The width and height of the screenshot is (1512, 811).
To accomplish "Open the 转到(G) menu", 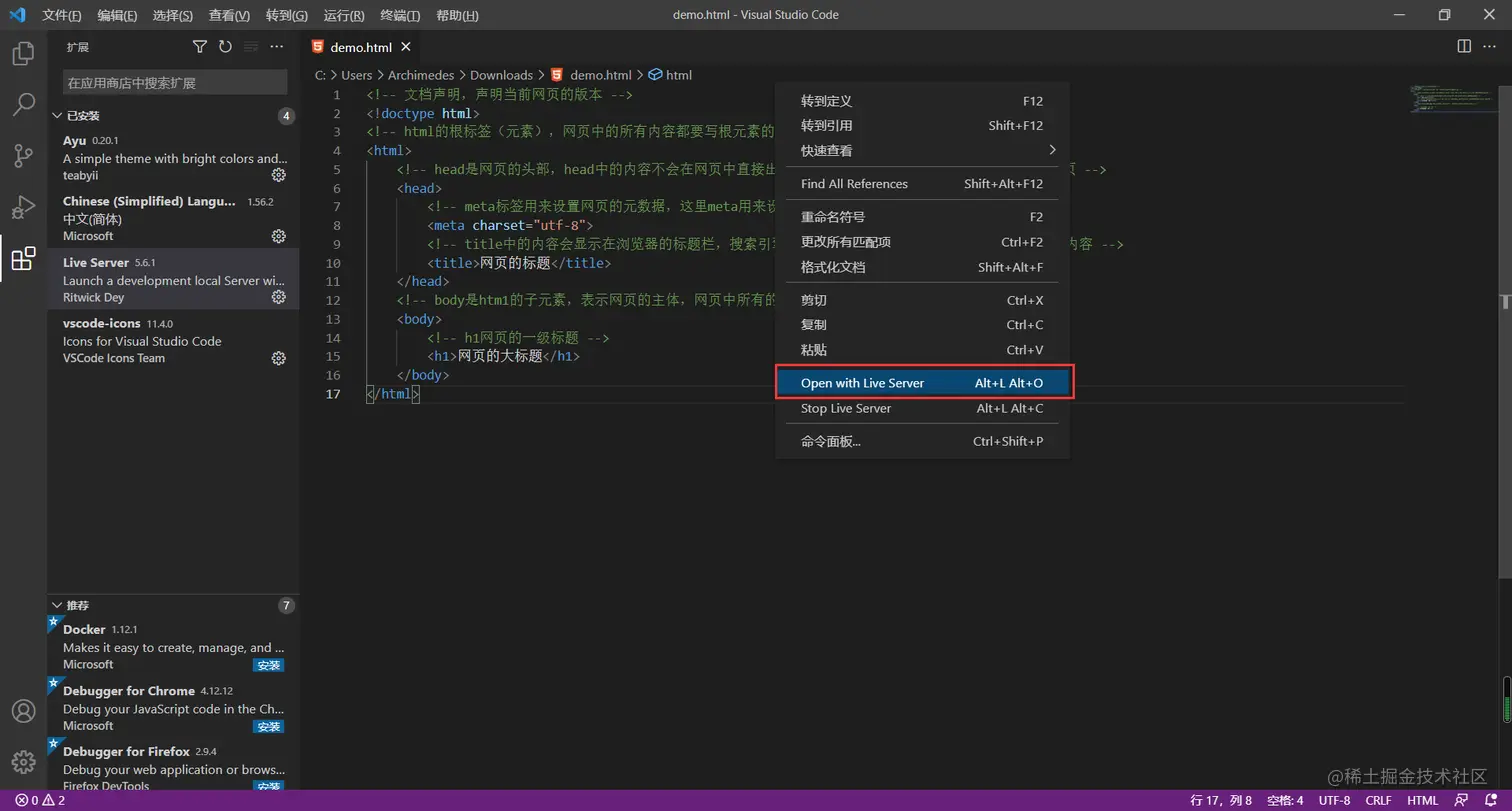I will [287, 15].
